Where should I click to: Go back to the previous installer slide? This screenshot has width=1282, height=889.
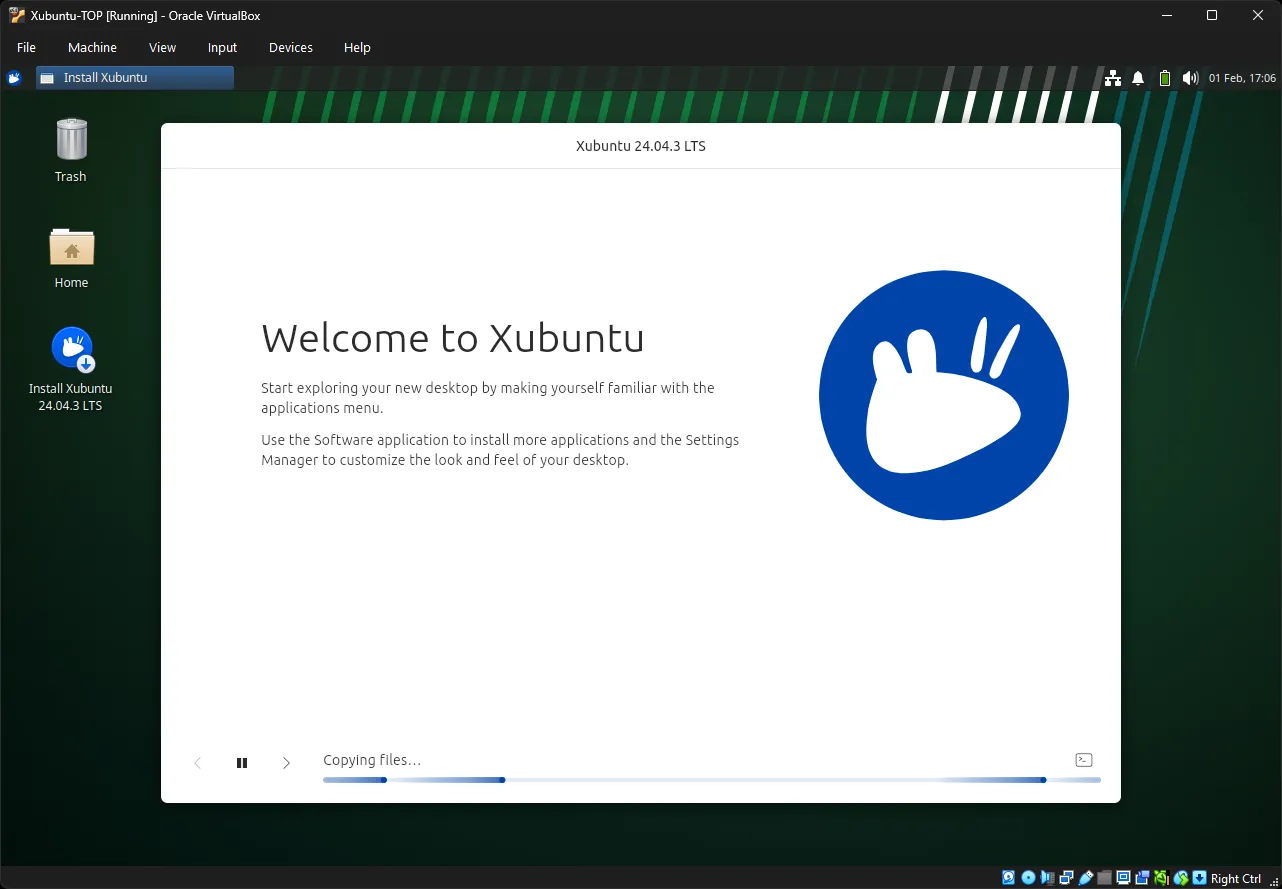[197, 762]
